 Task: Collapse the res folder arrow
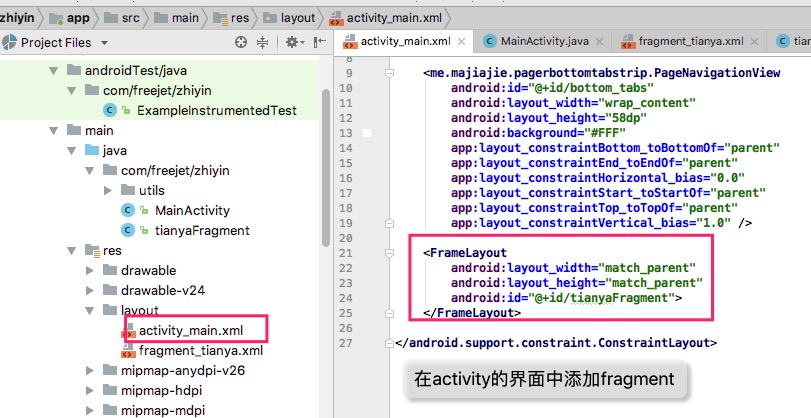tap(71, 251)
